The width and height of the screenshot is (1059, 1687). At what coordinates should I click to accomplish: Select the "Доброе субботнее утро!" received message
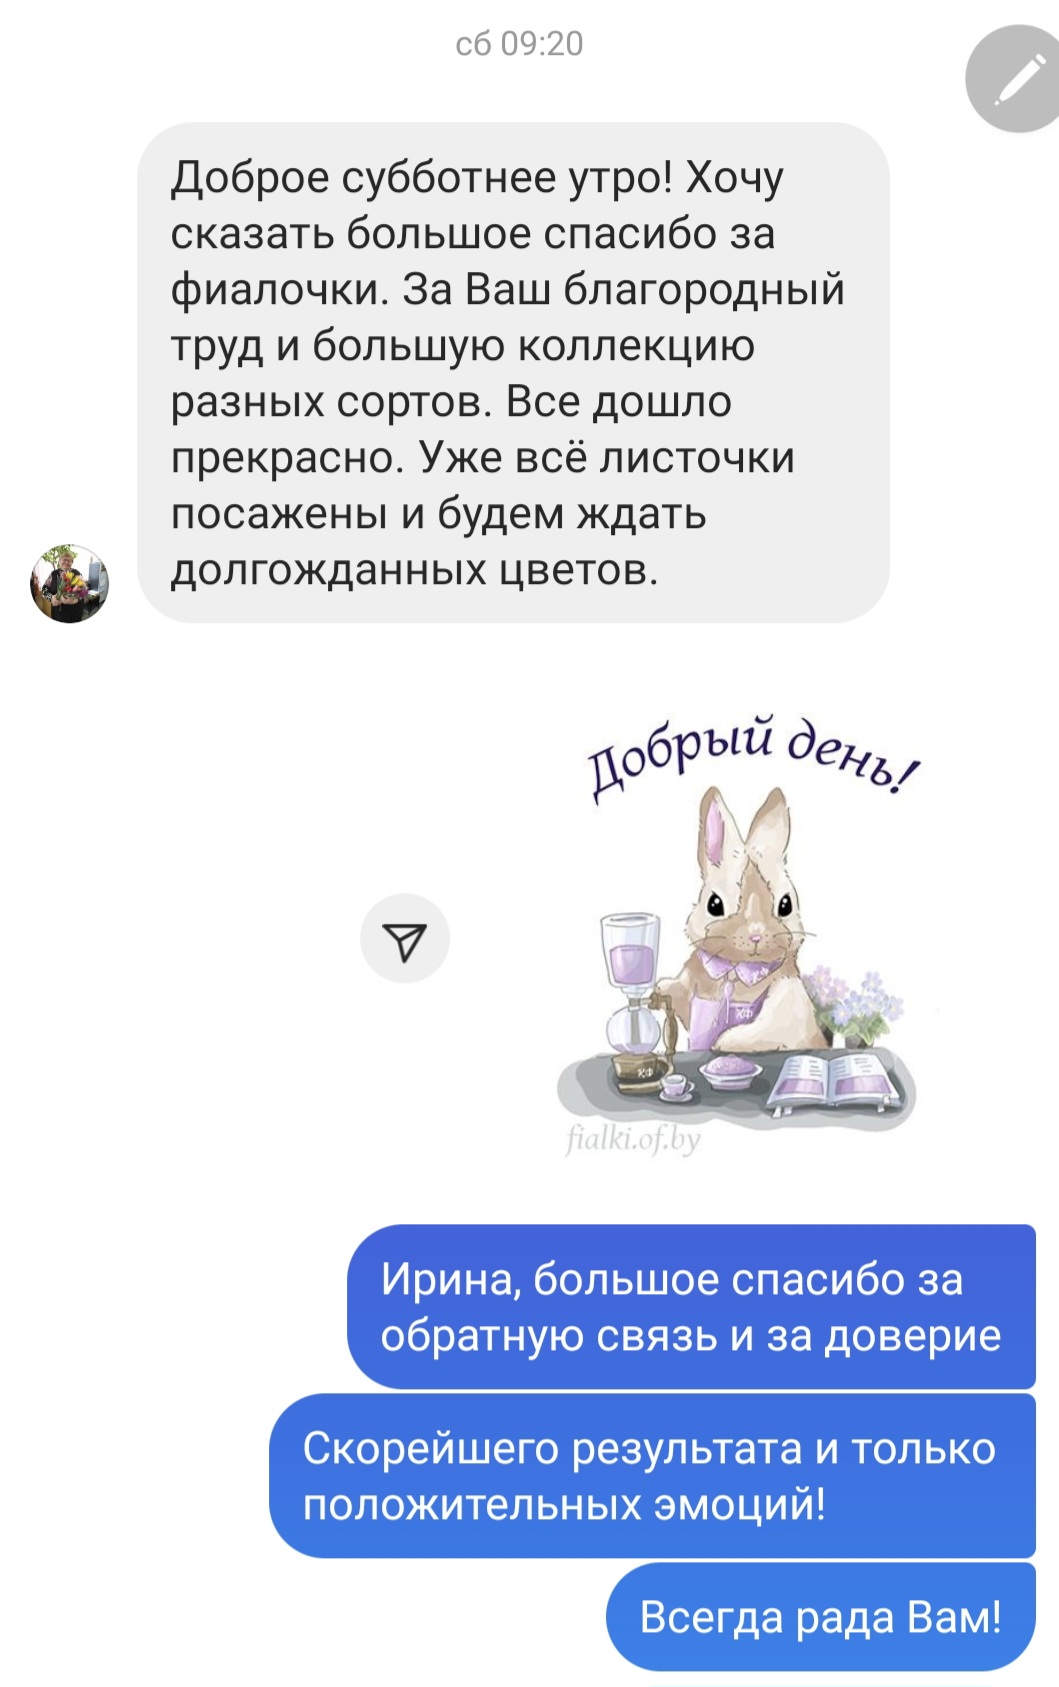pyautogui.click(x=513, y=373)
